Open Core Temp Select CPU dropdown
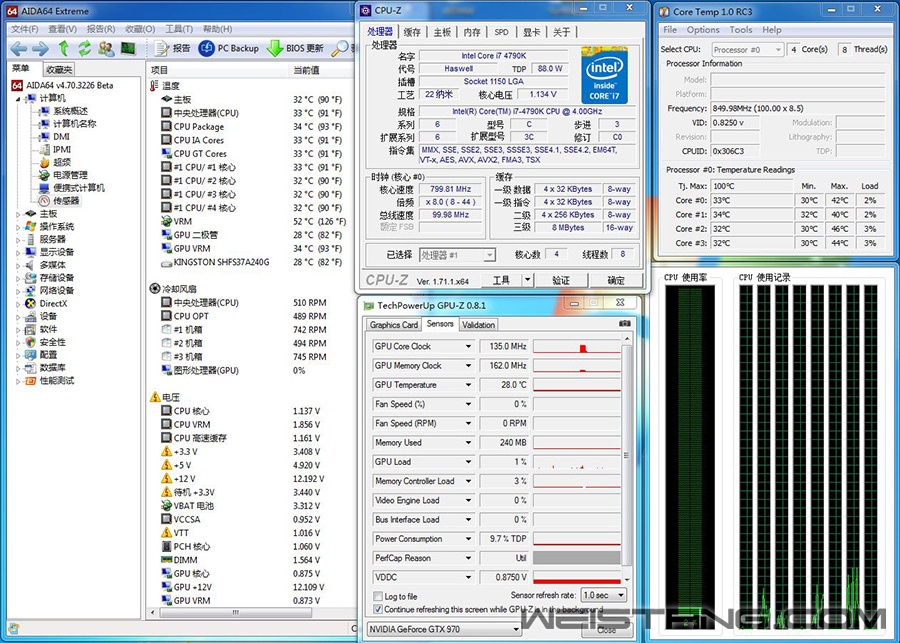 point(748,49)
